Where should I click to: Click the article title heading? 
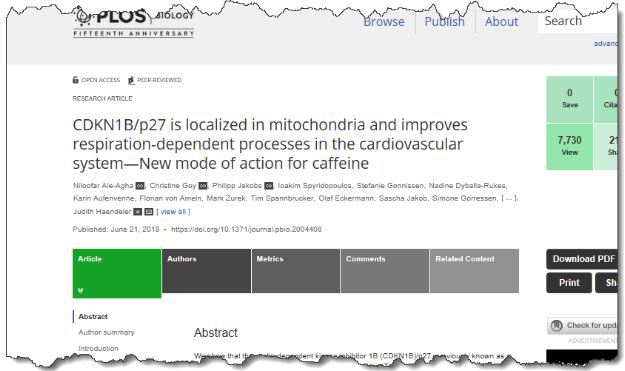coord(270,144)
